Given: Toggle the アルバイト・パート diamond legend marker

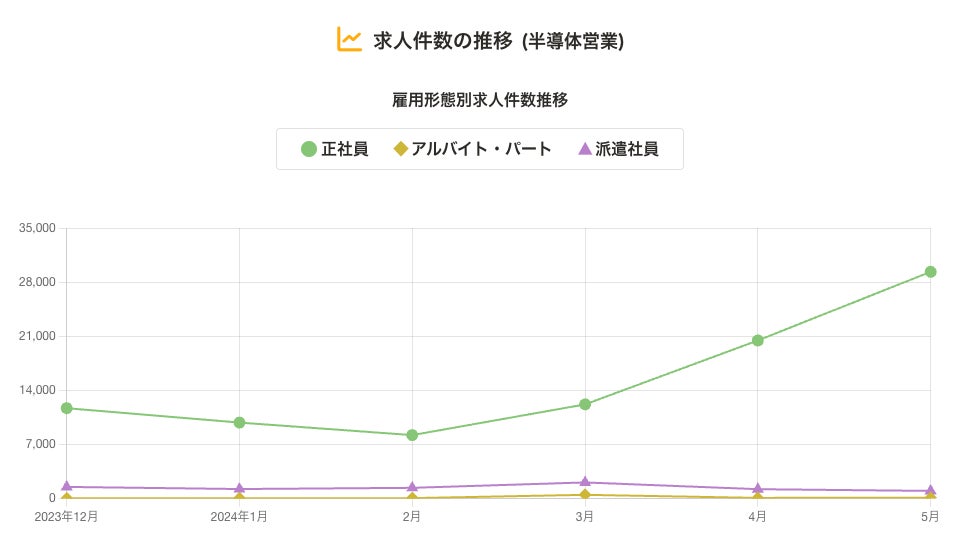Looking at the screenshot, I should click(401, 149).
